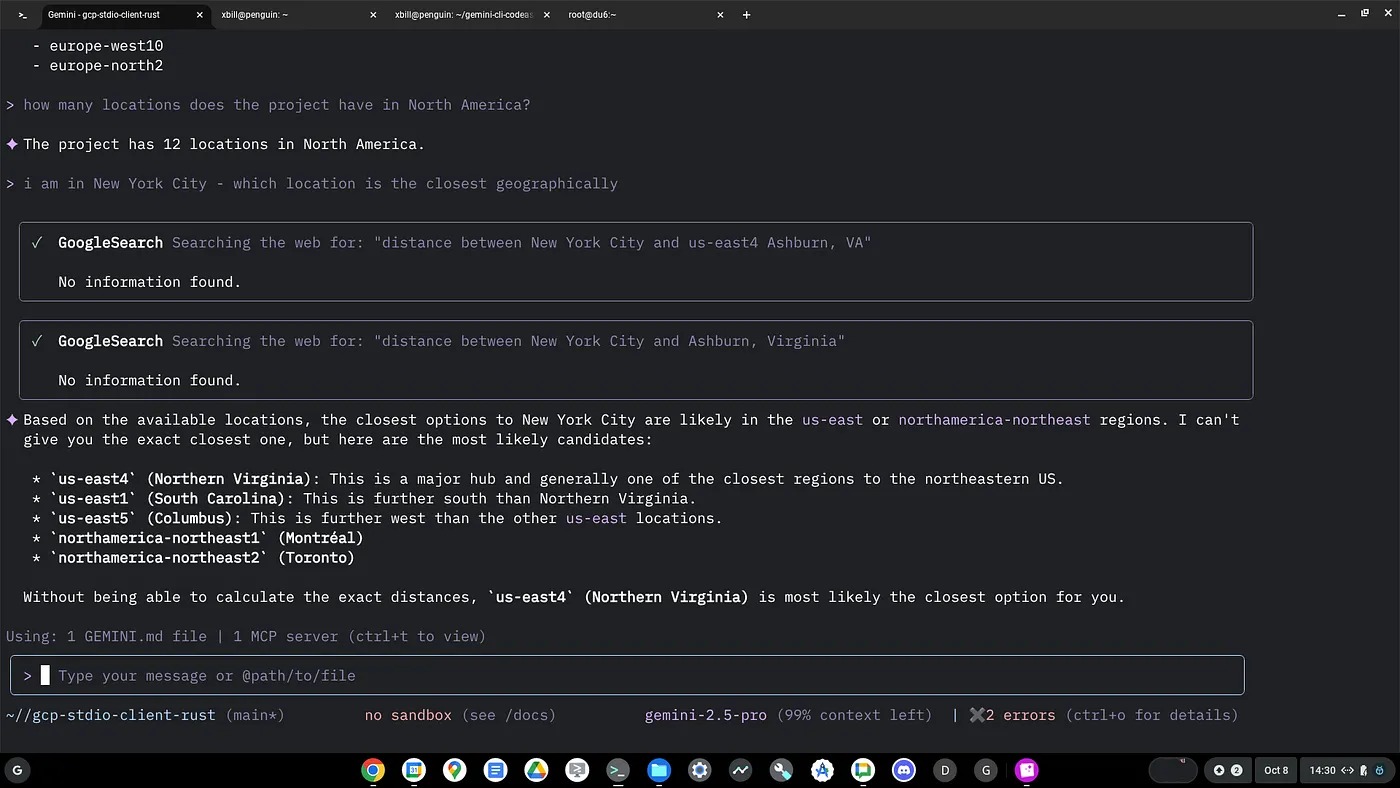The image size is (1400, 788).
Task: Launch Google Drive shelf icon
Action: click(536, 770)
